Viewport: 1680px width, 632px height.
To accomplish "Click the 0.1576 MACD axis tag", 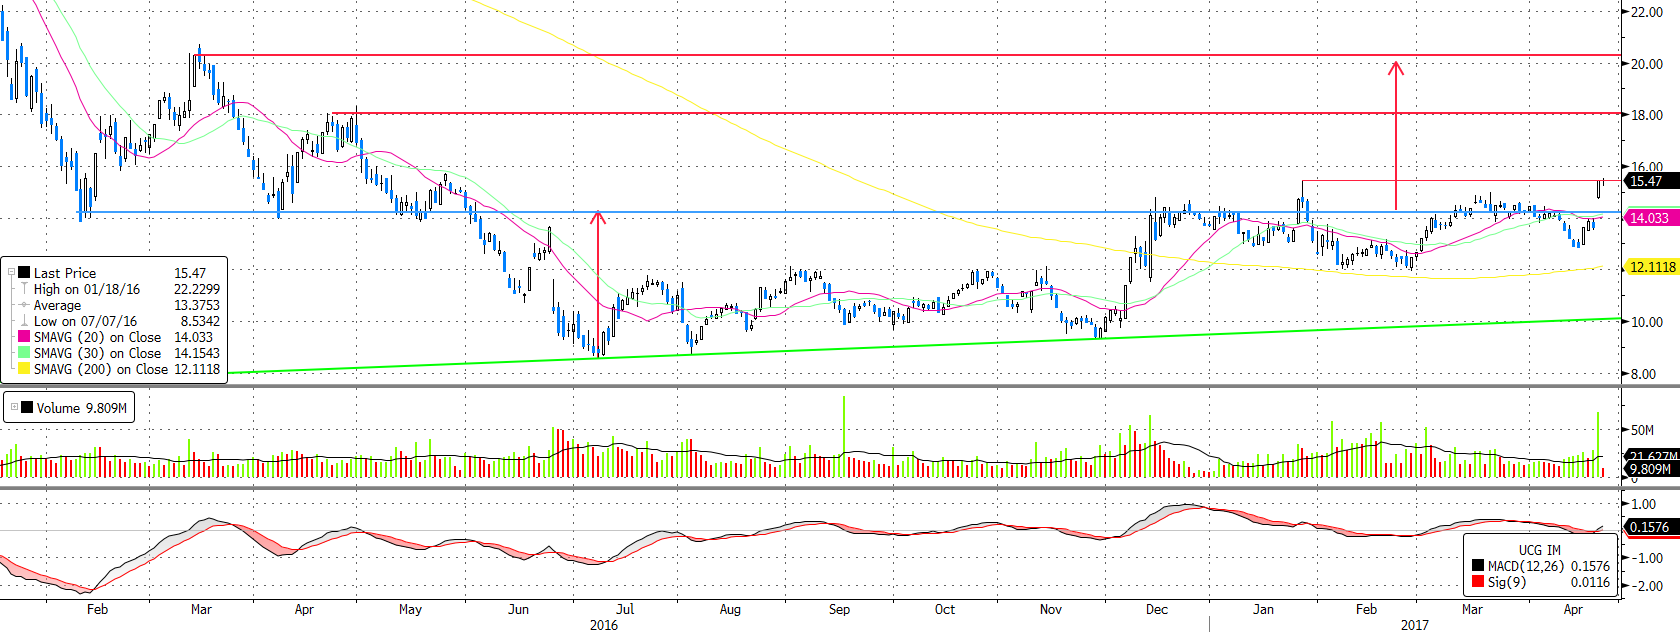I will click(x=1651, y=527).
